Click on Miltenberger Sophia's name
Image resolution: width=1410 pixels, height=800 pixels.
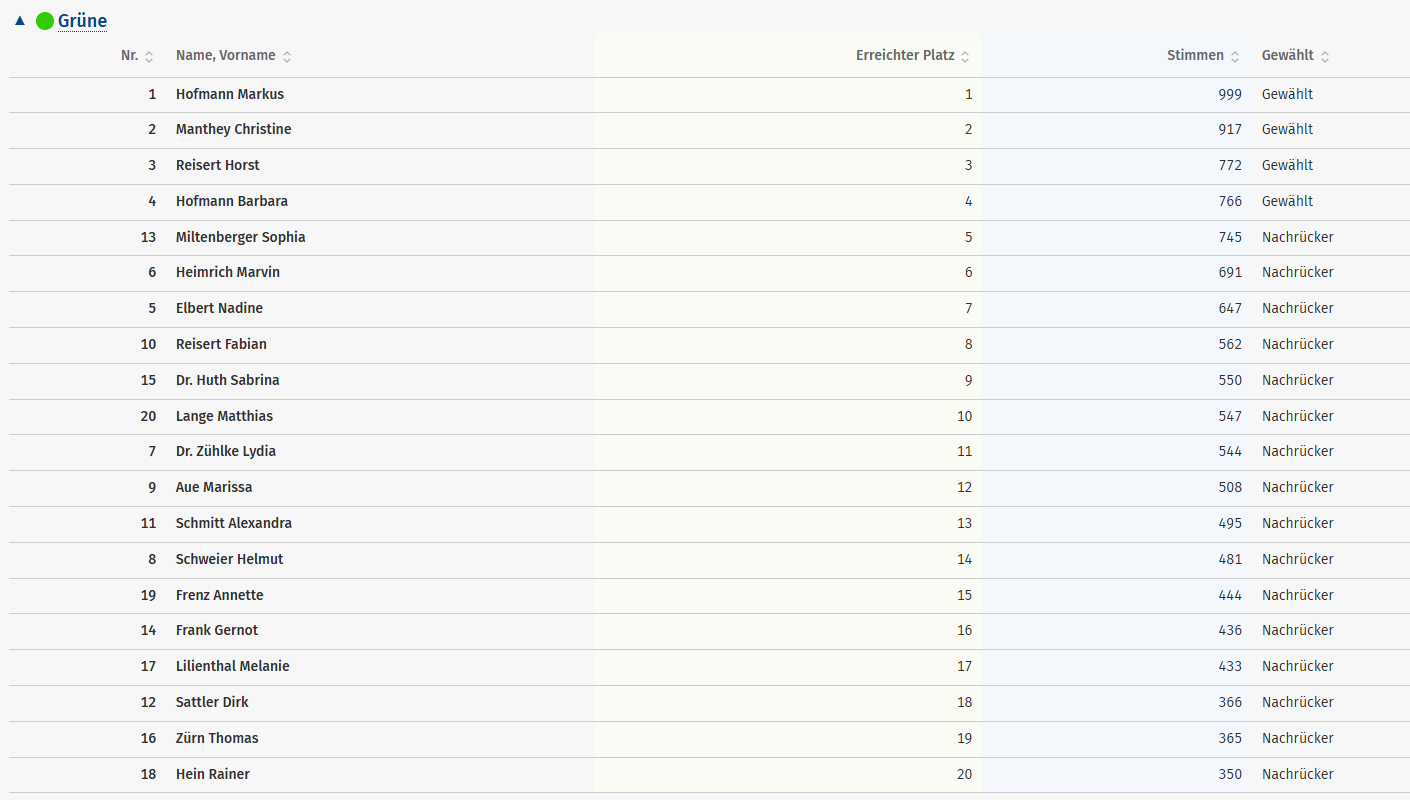tap(240, 237)
